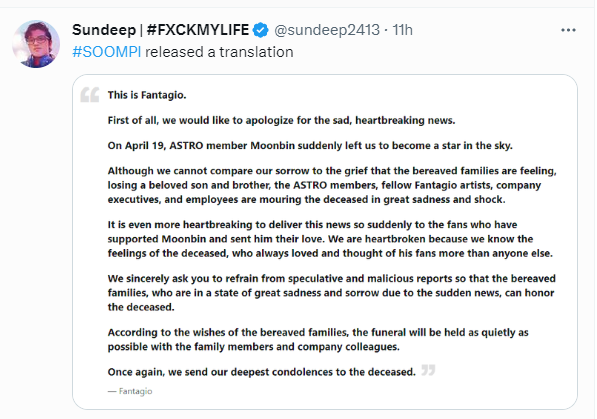597x419 pixels.
Task: Click the display name Sundeep | #FXCKMYLIFE
Action: tap(160, 30)
